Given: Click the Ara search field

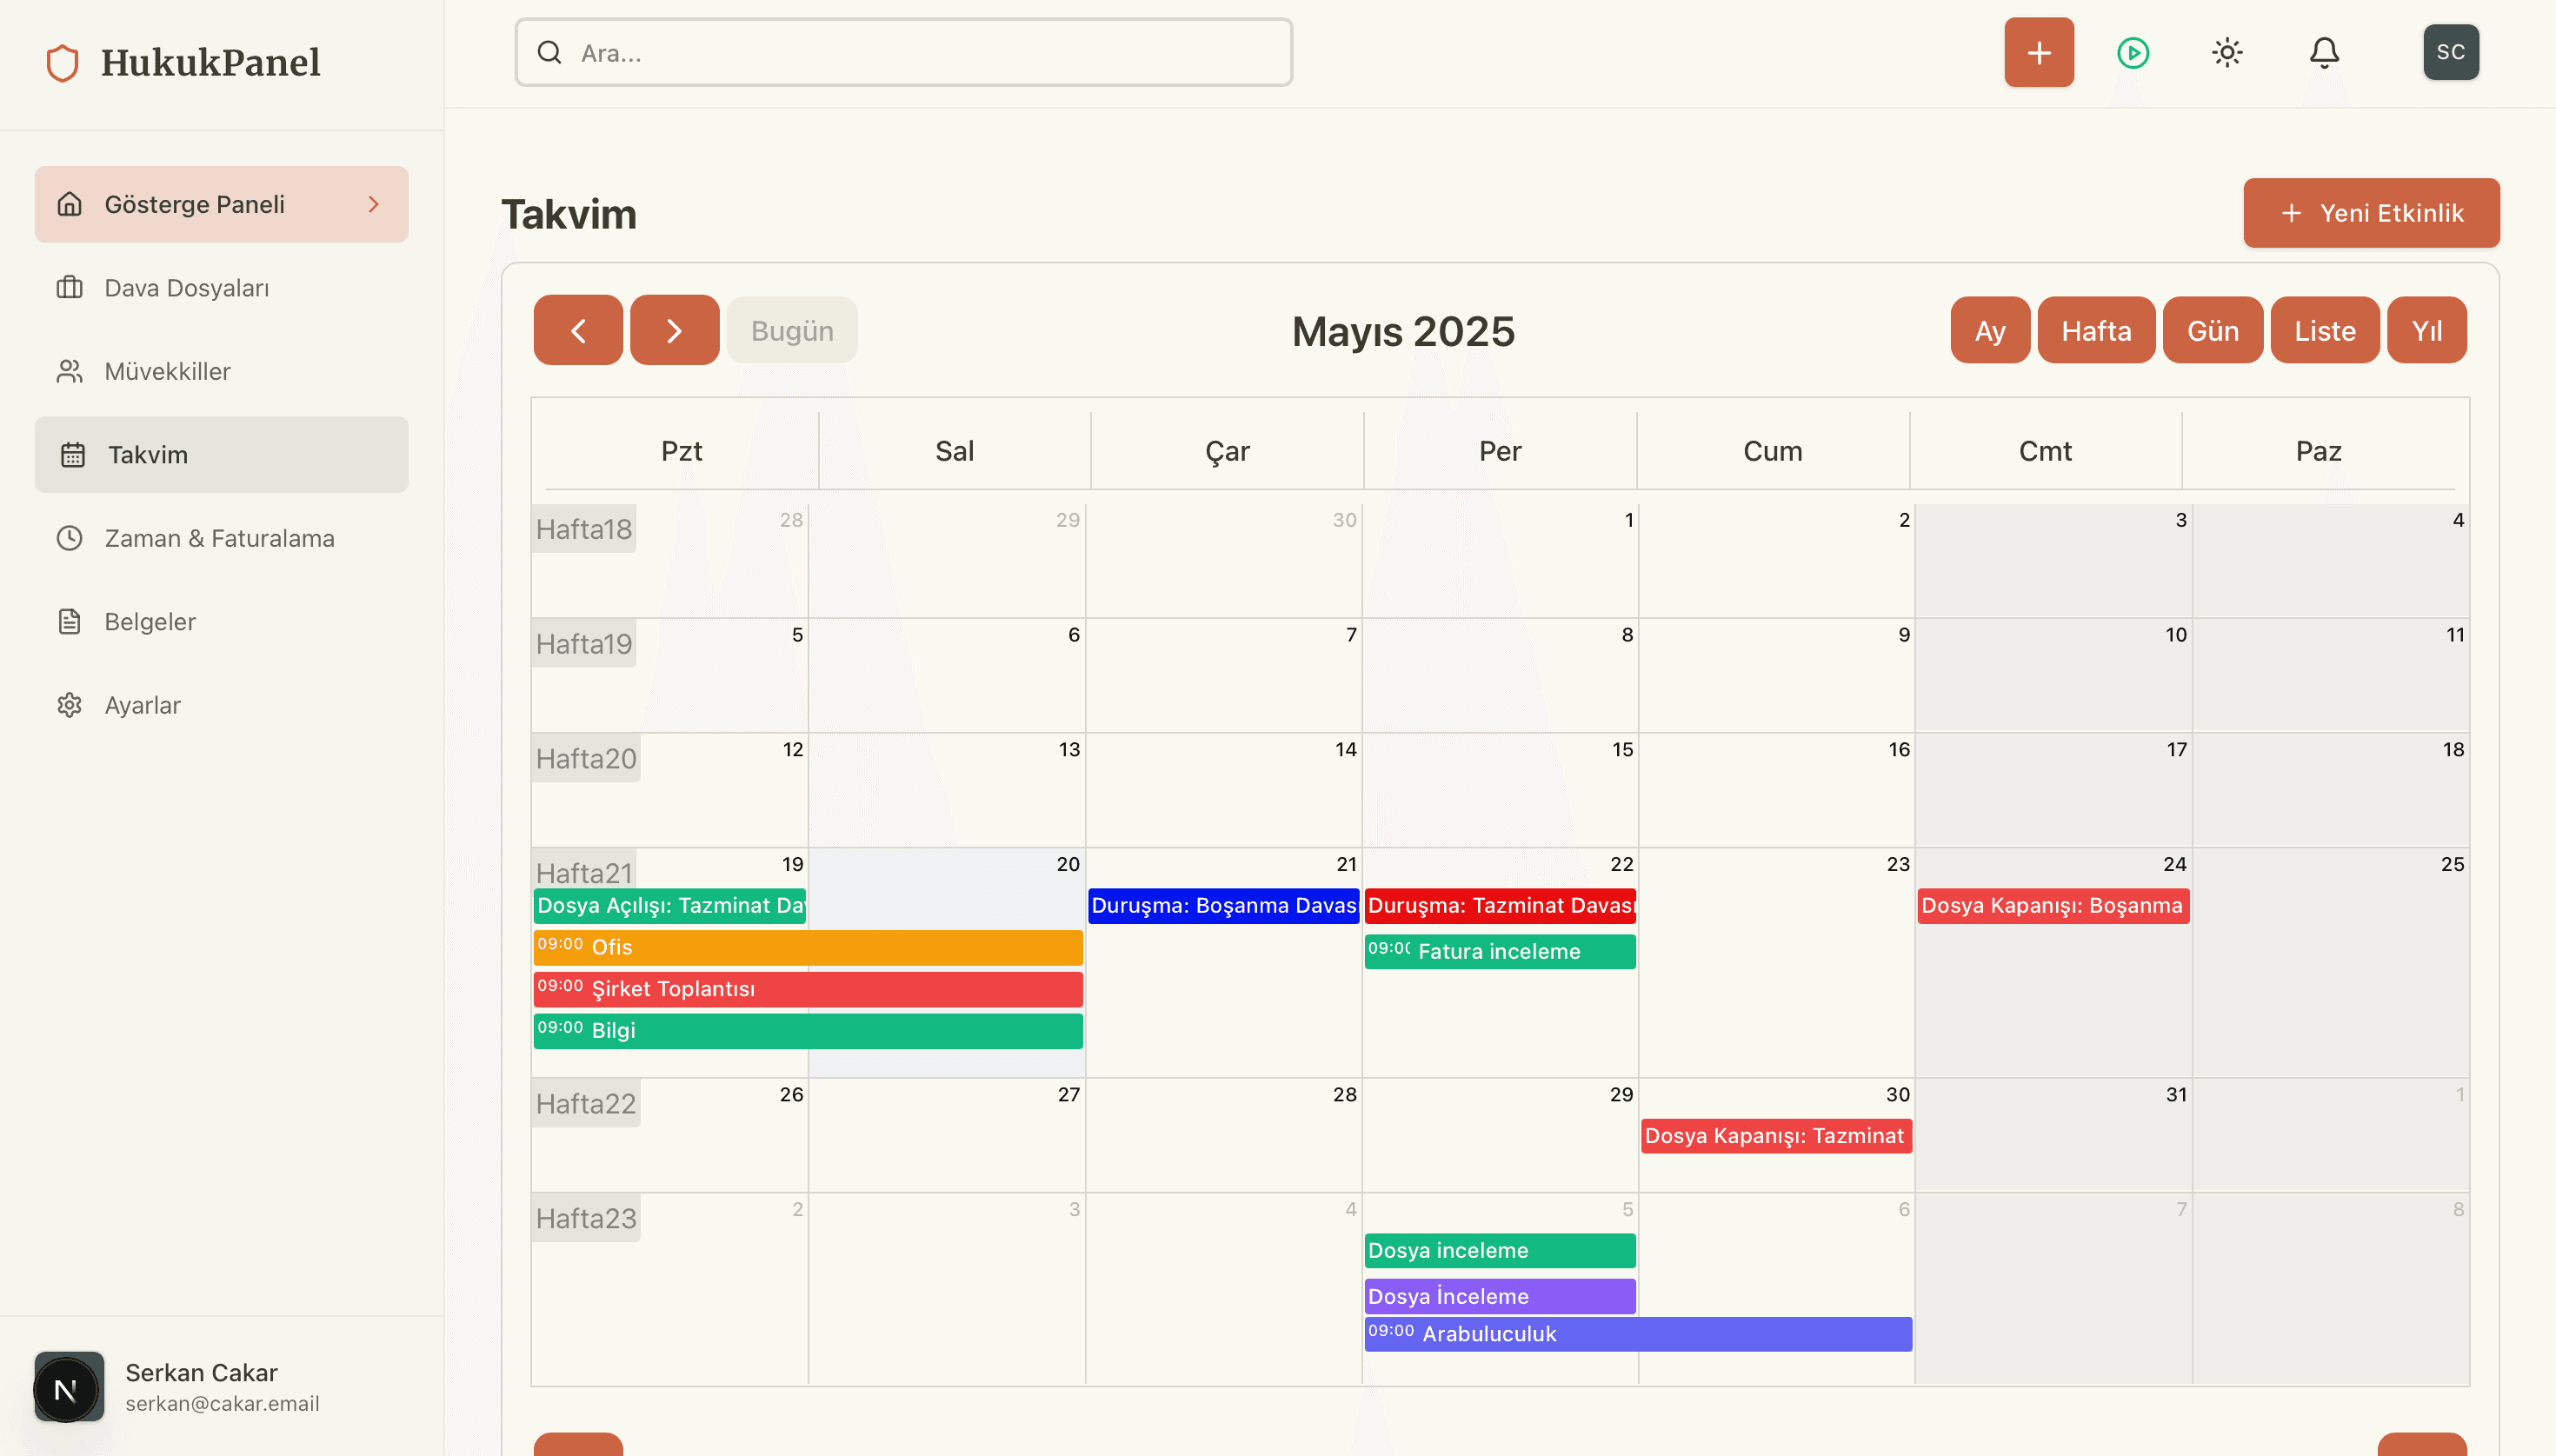Looking at the screenshot, I should pos(903,52).
